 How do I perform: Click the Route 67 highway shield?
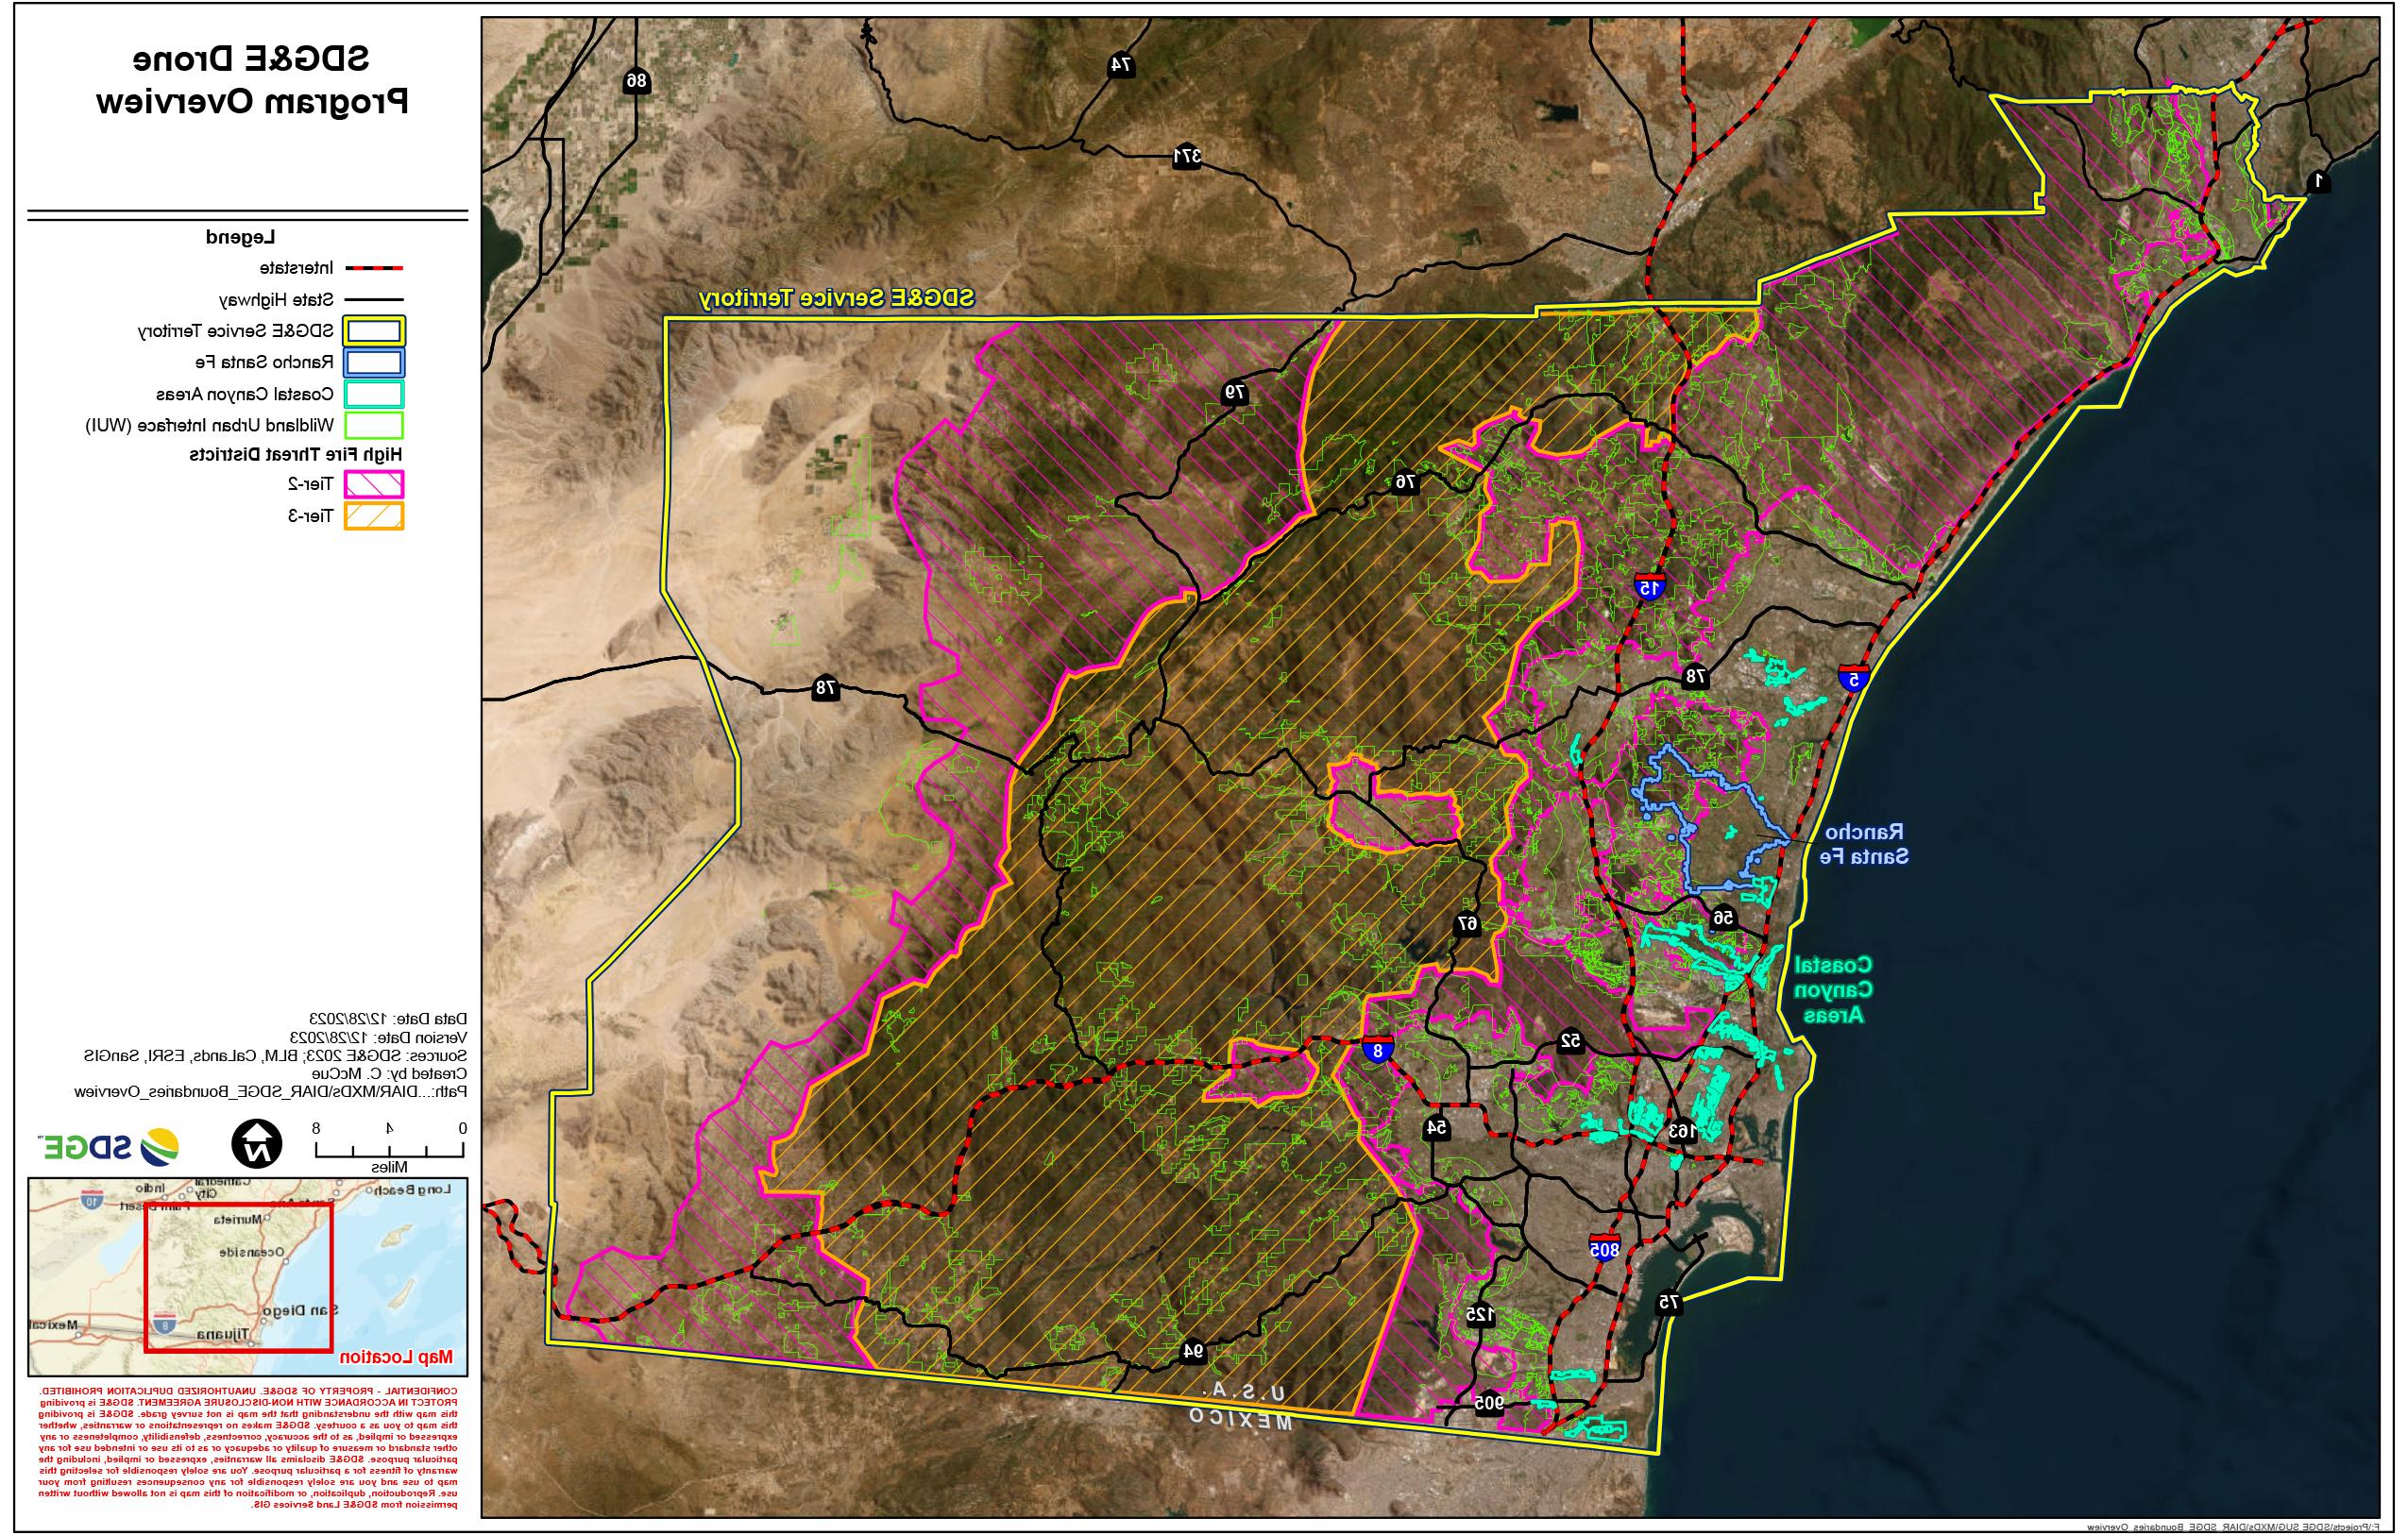click(x=1467, y=924)
